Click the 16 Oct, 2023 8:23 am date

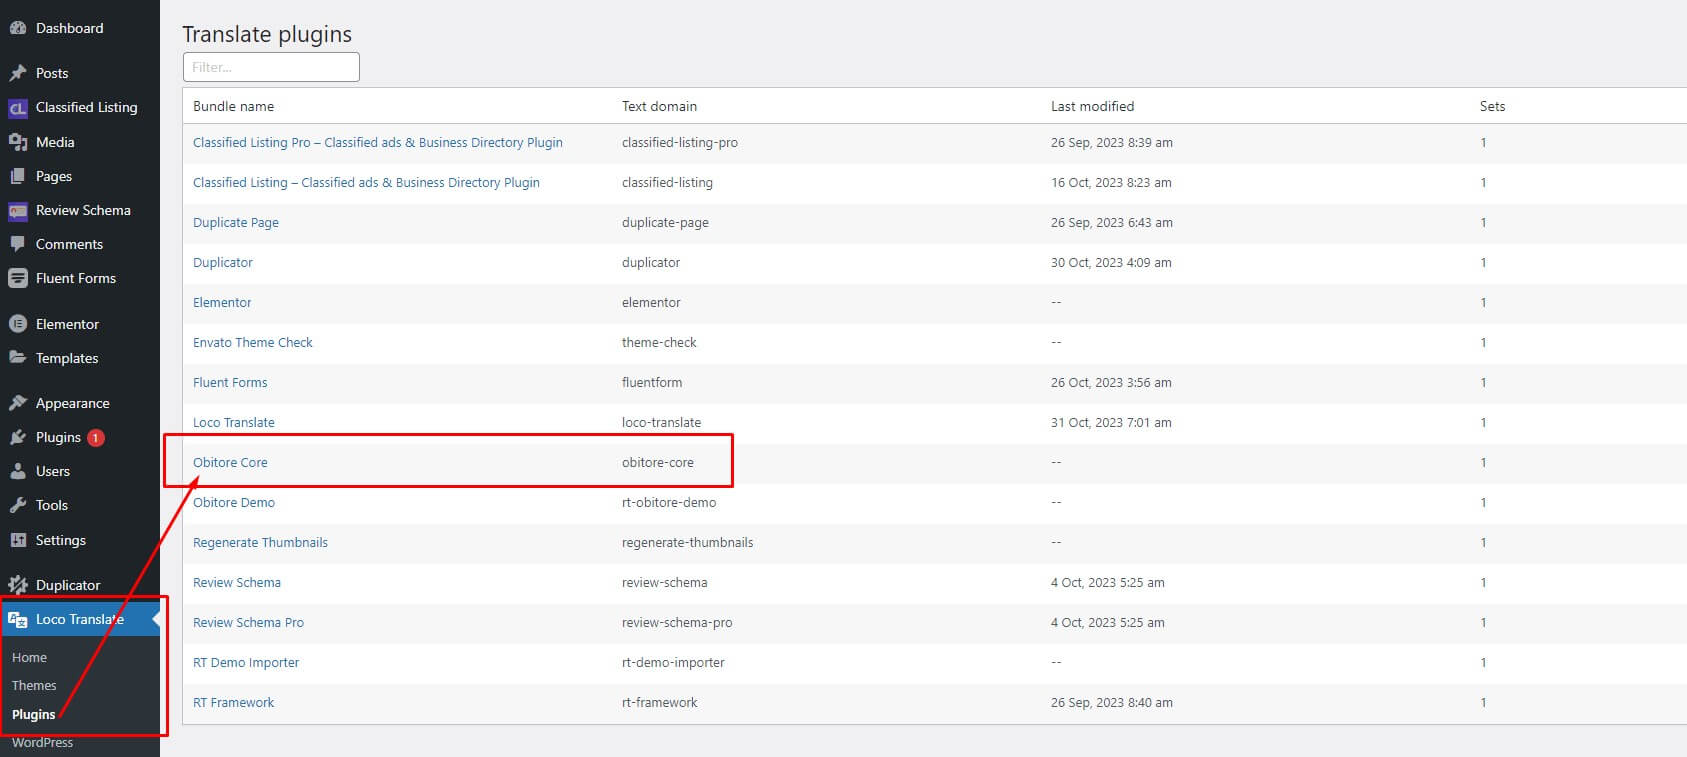coord(1111,182)
